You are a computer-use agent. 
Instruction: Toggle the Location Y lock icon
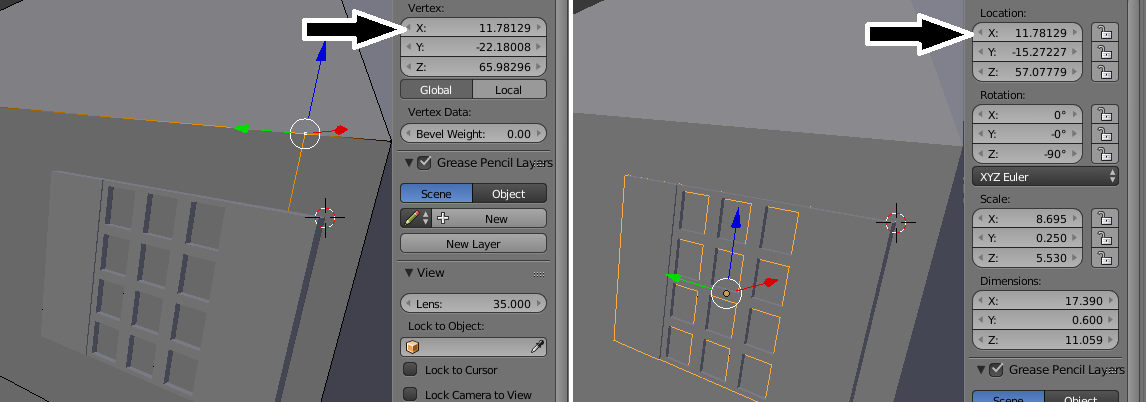[x=1104, y=53]
